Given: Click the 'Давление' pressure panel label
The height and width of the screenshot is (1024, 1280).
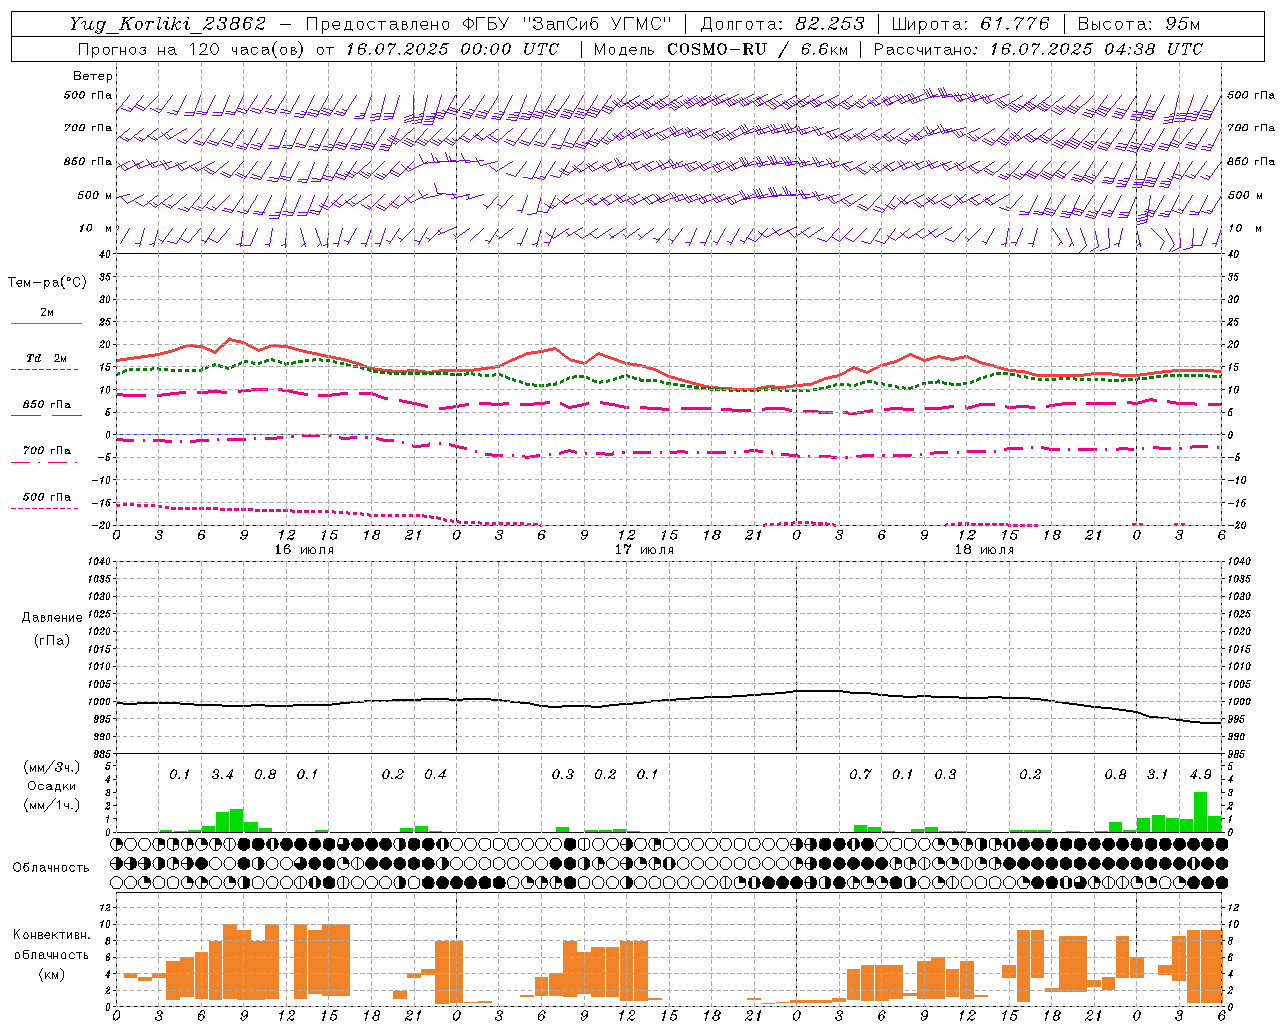Looking at the screenshot, I should [x=52, y=618].
